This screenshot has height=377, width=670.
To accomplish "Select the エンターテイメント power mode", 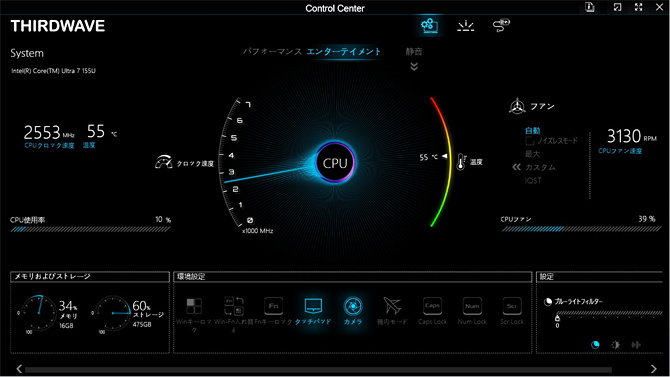I will coord(344,52).
